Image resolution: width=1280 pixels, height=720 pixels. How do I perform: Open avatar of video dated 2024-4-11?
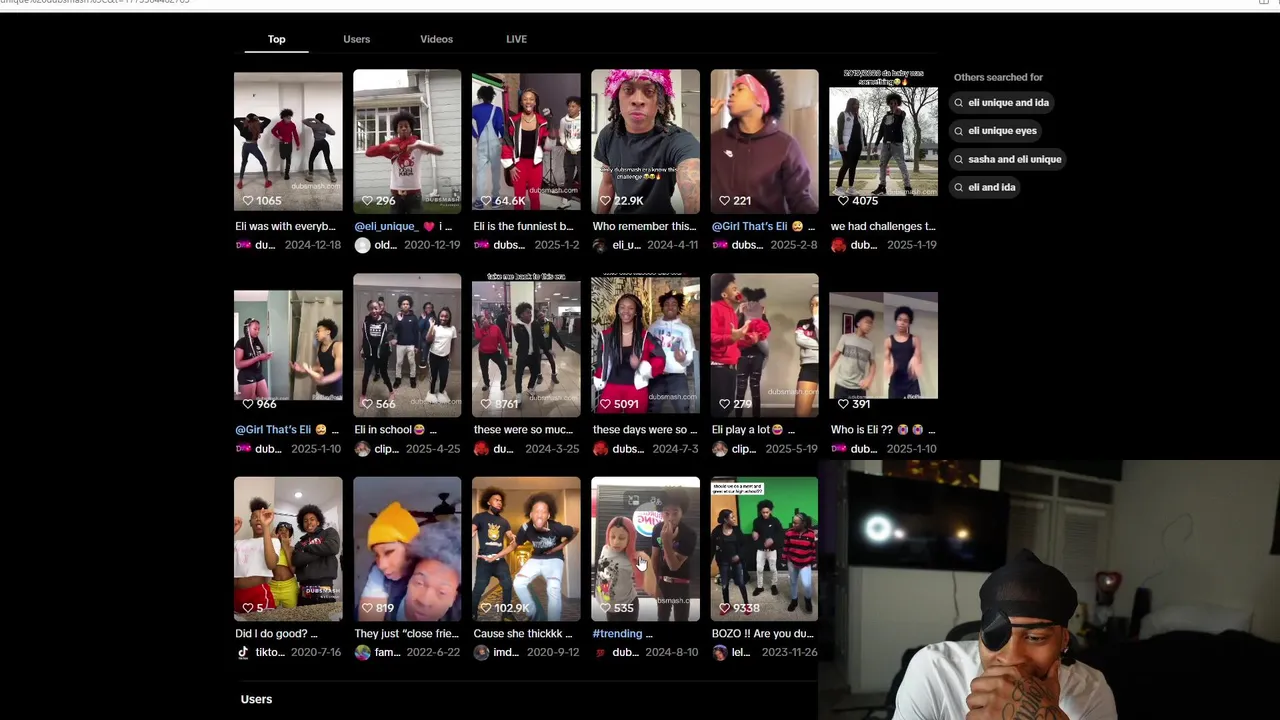(600, 245)
